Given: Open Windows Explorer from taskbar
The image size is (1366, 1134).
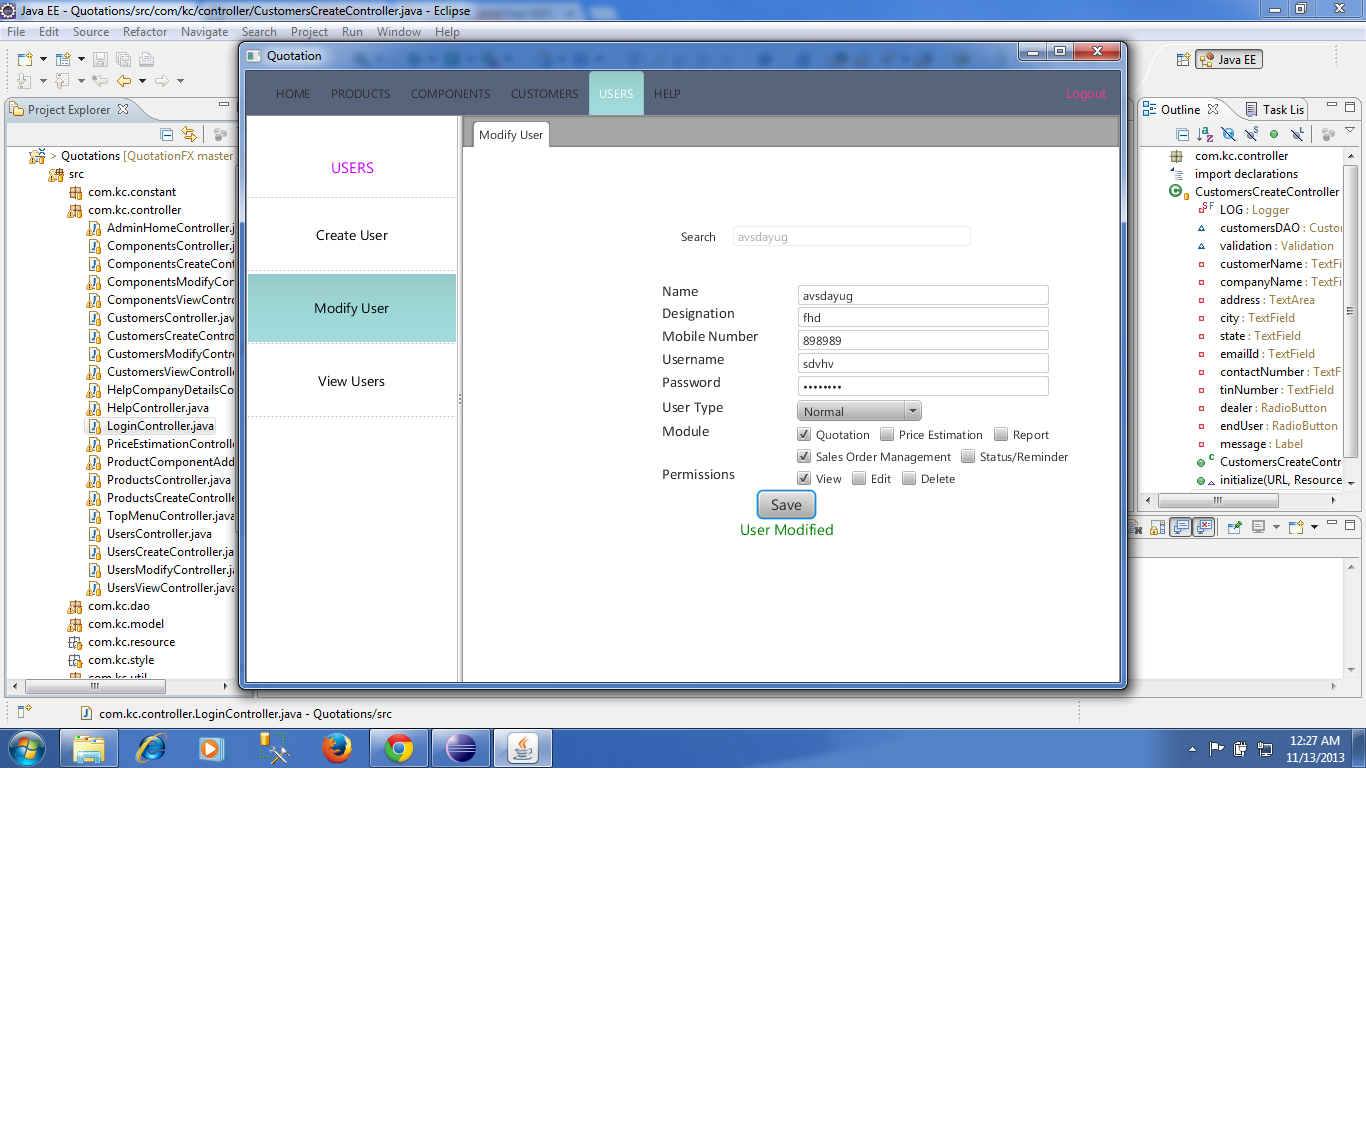Looking at the screenshot, I should 89,748.
